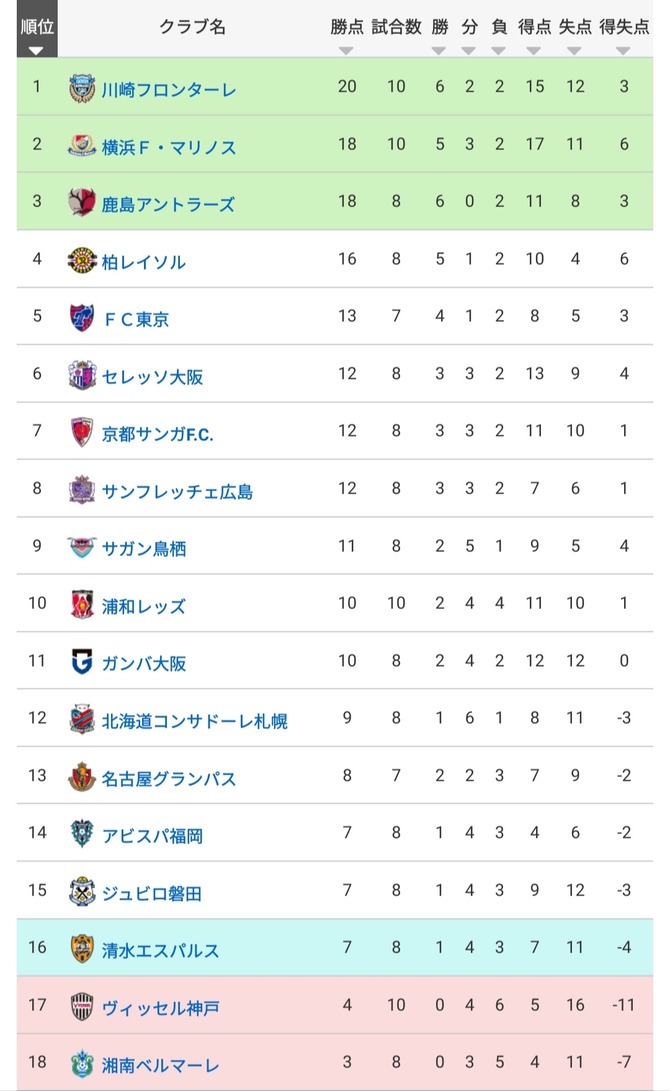This screenshot has width=670, height=1091.
Task: Click the FC Tokyo crest icon
Action: (x=82, y=318)
